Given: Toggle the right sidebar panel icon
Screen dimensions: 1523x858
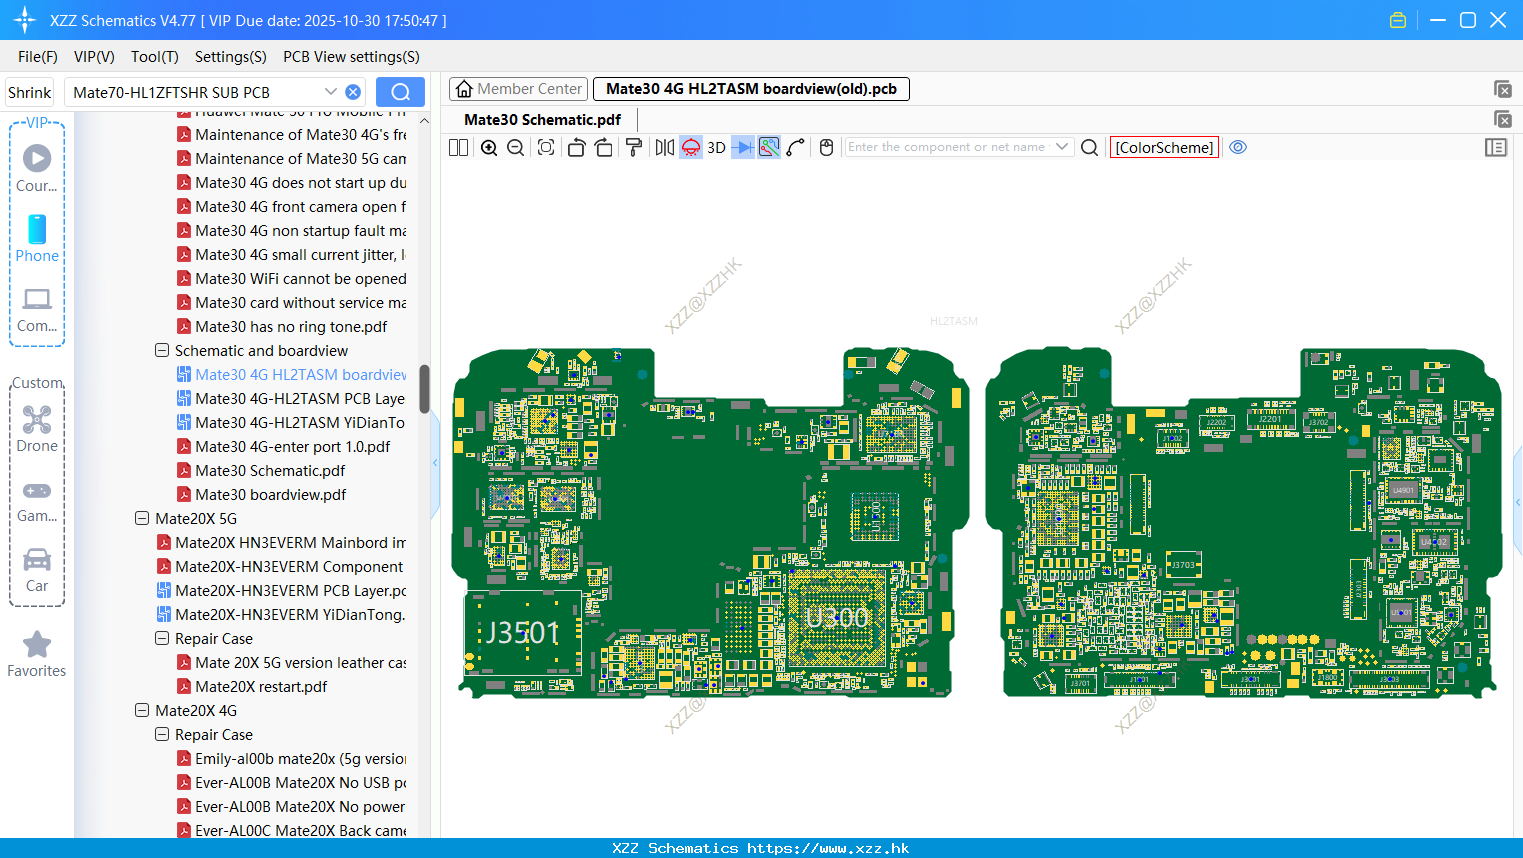Looking at the screenshot, I should 1496,147.
